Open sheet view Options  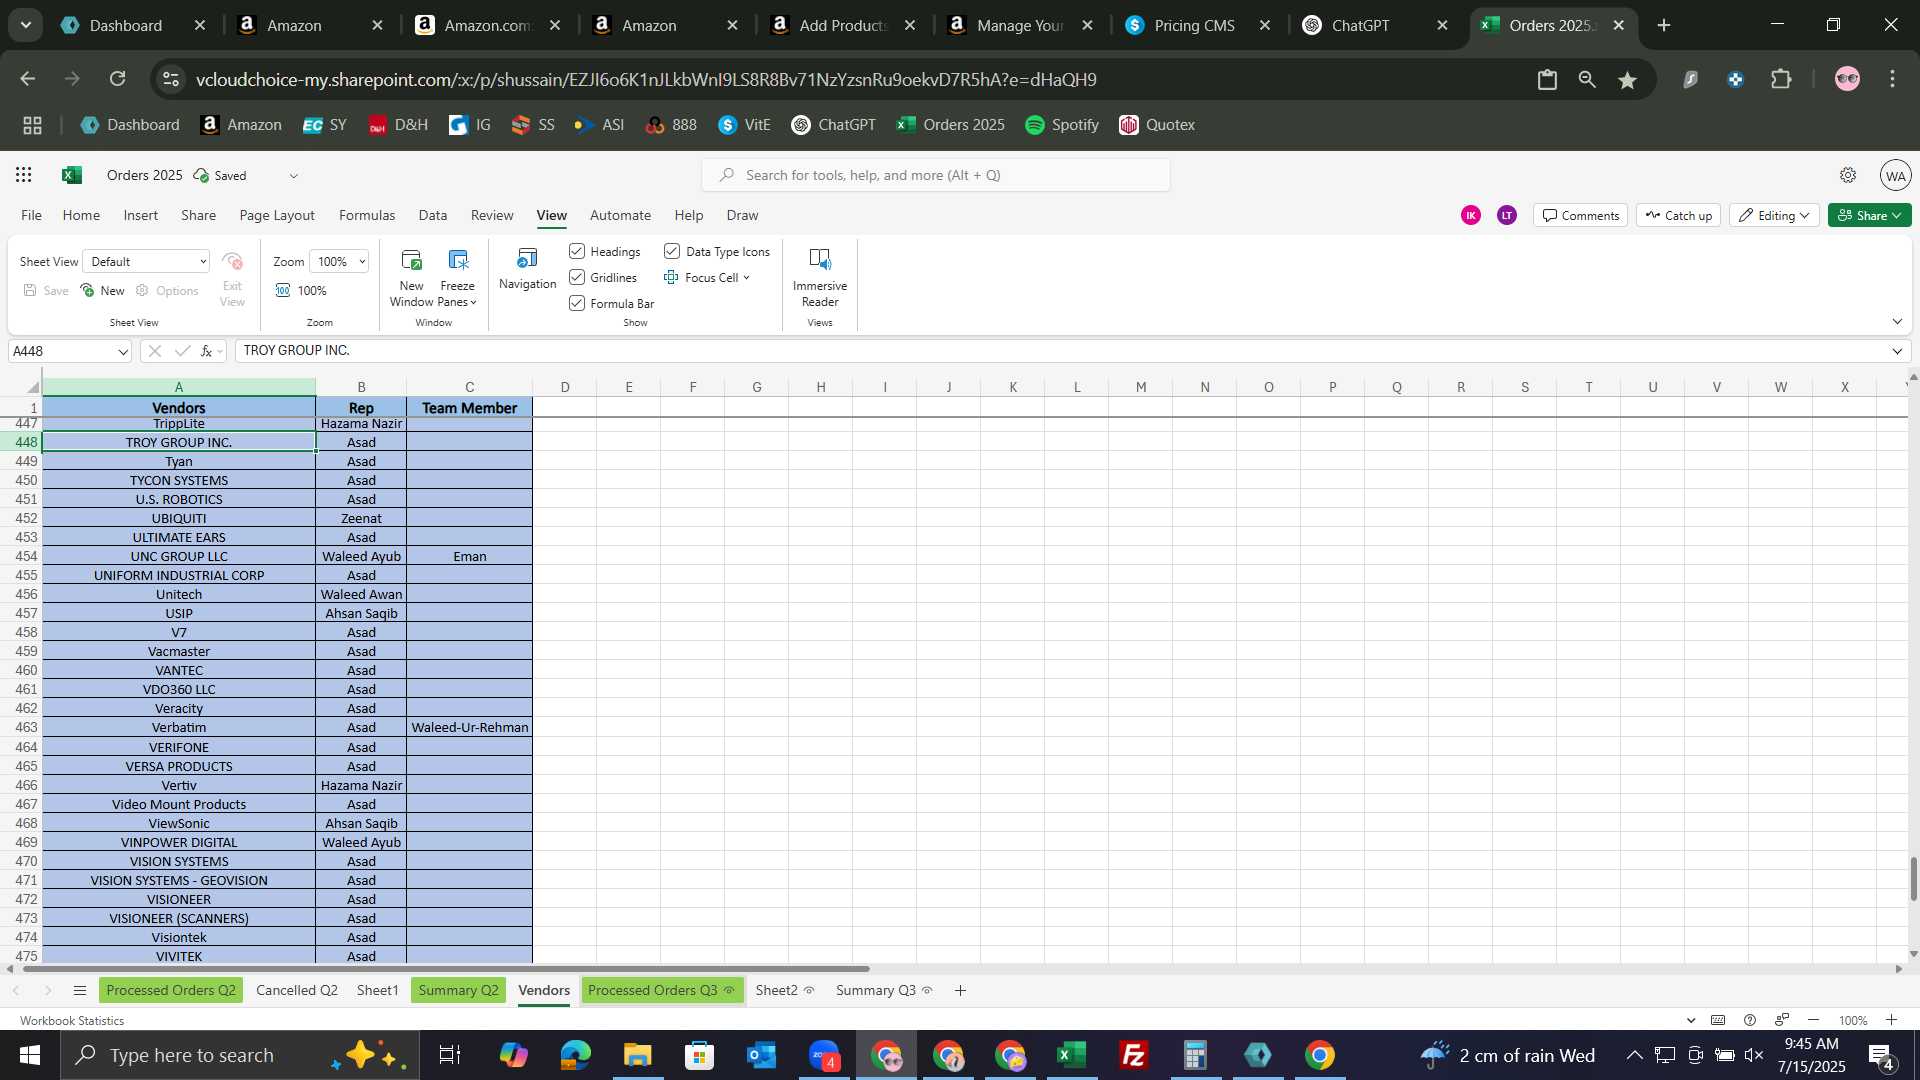point(167,290)
